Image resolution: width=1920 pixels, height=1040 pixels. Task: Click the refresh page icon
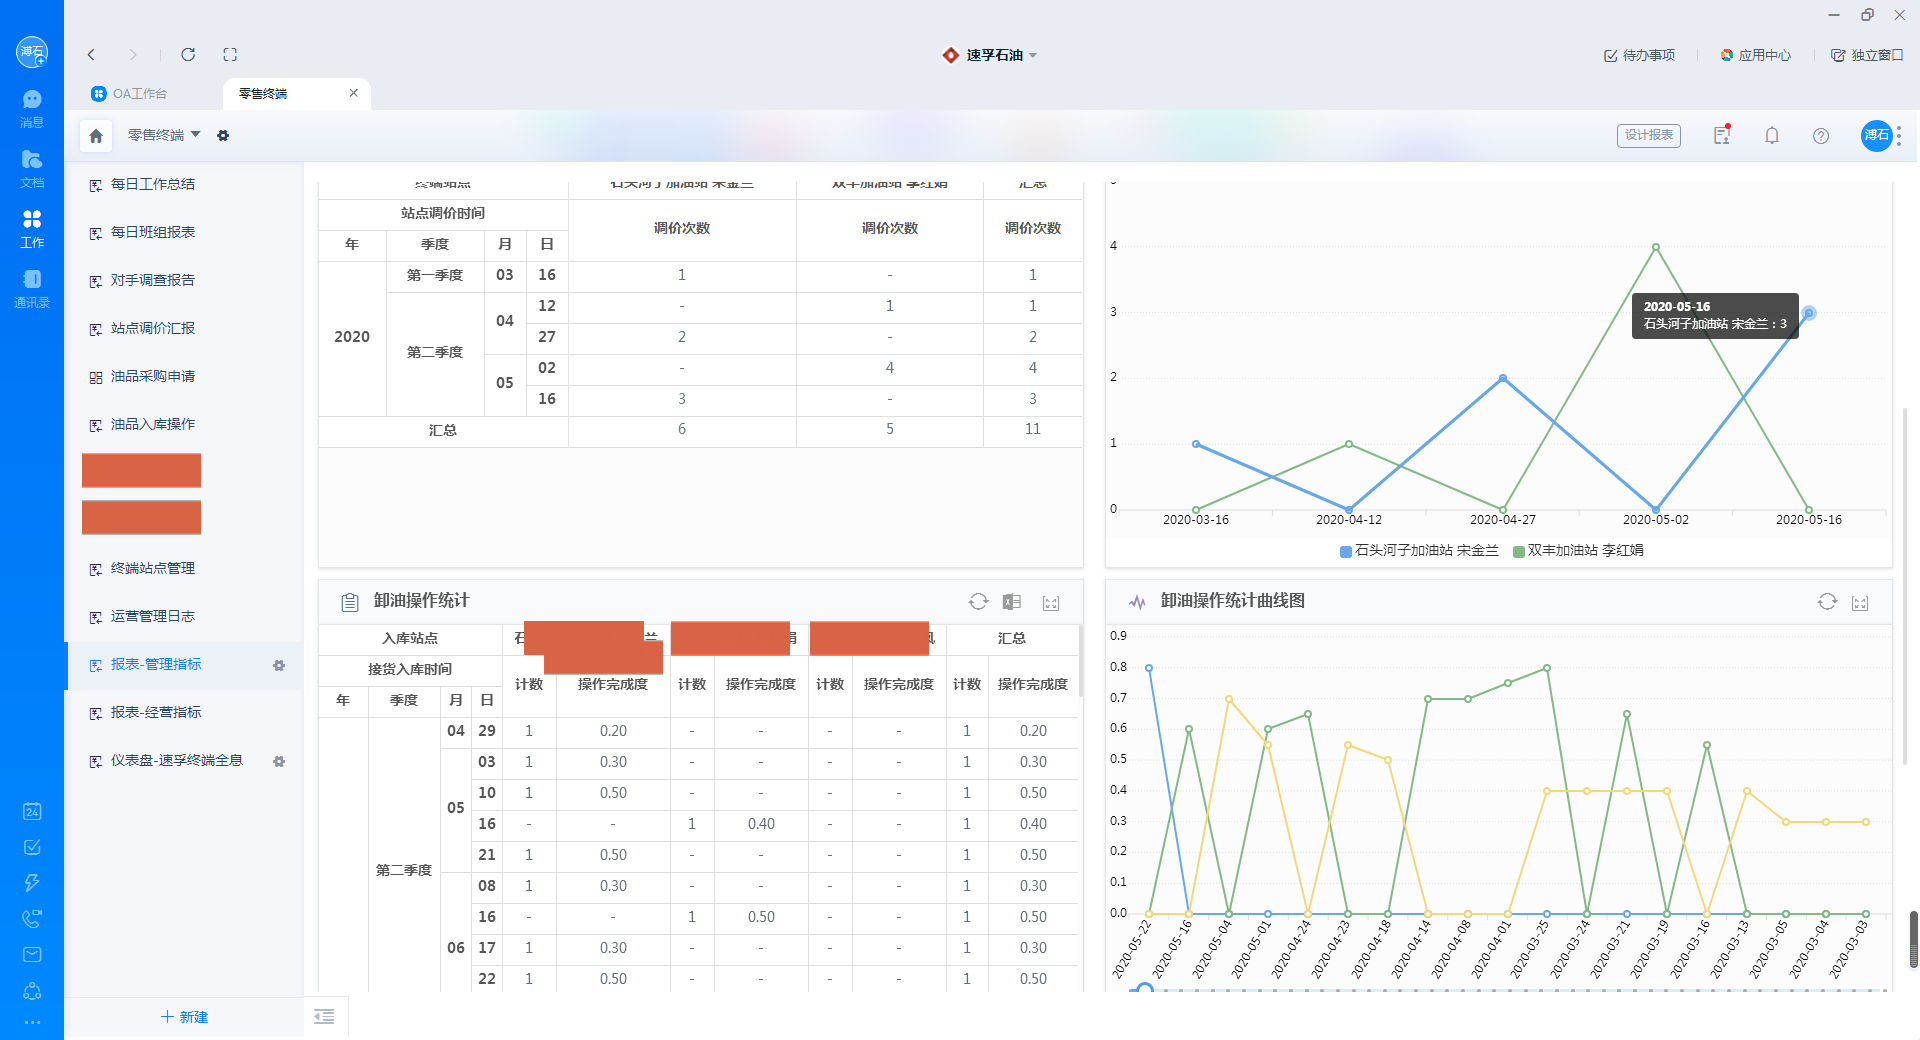click(188, 55)
